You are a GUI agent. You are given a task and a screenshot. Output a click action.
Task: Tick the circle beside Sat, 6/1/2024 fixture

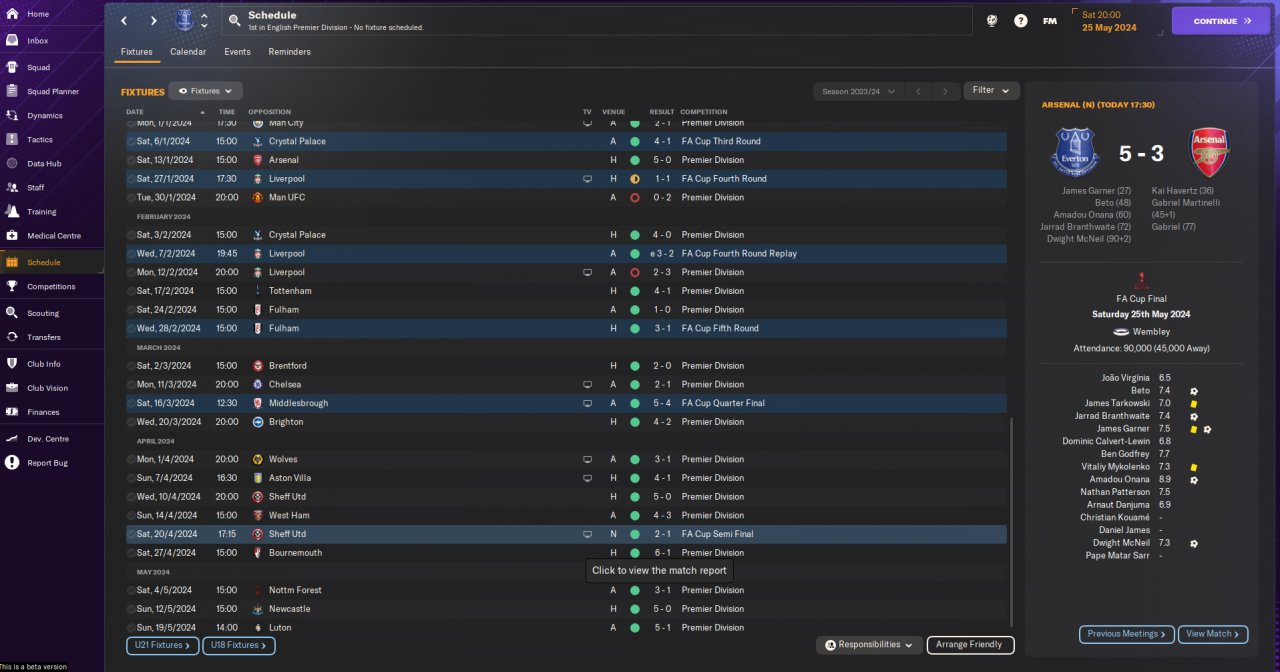(131, 141)
